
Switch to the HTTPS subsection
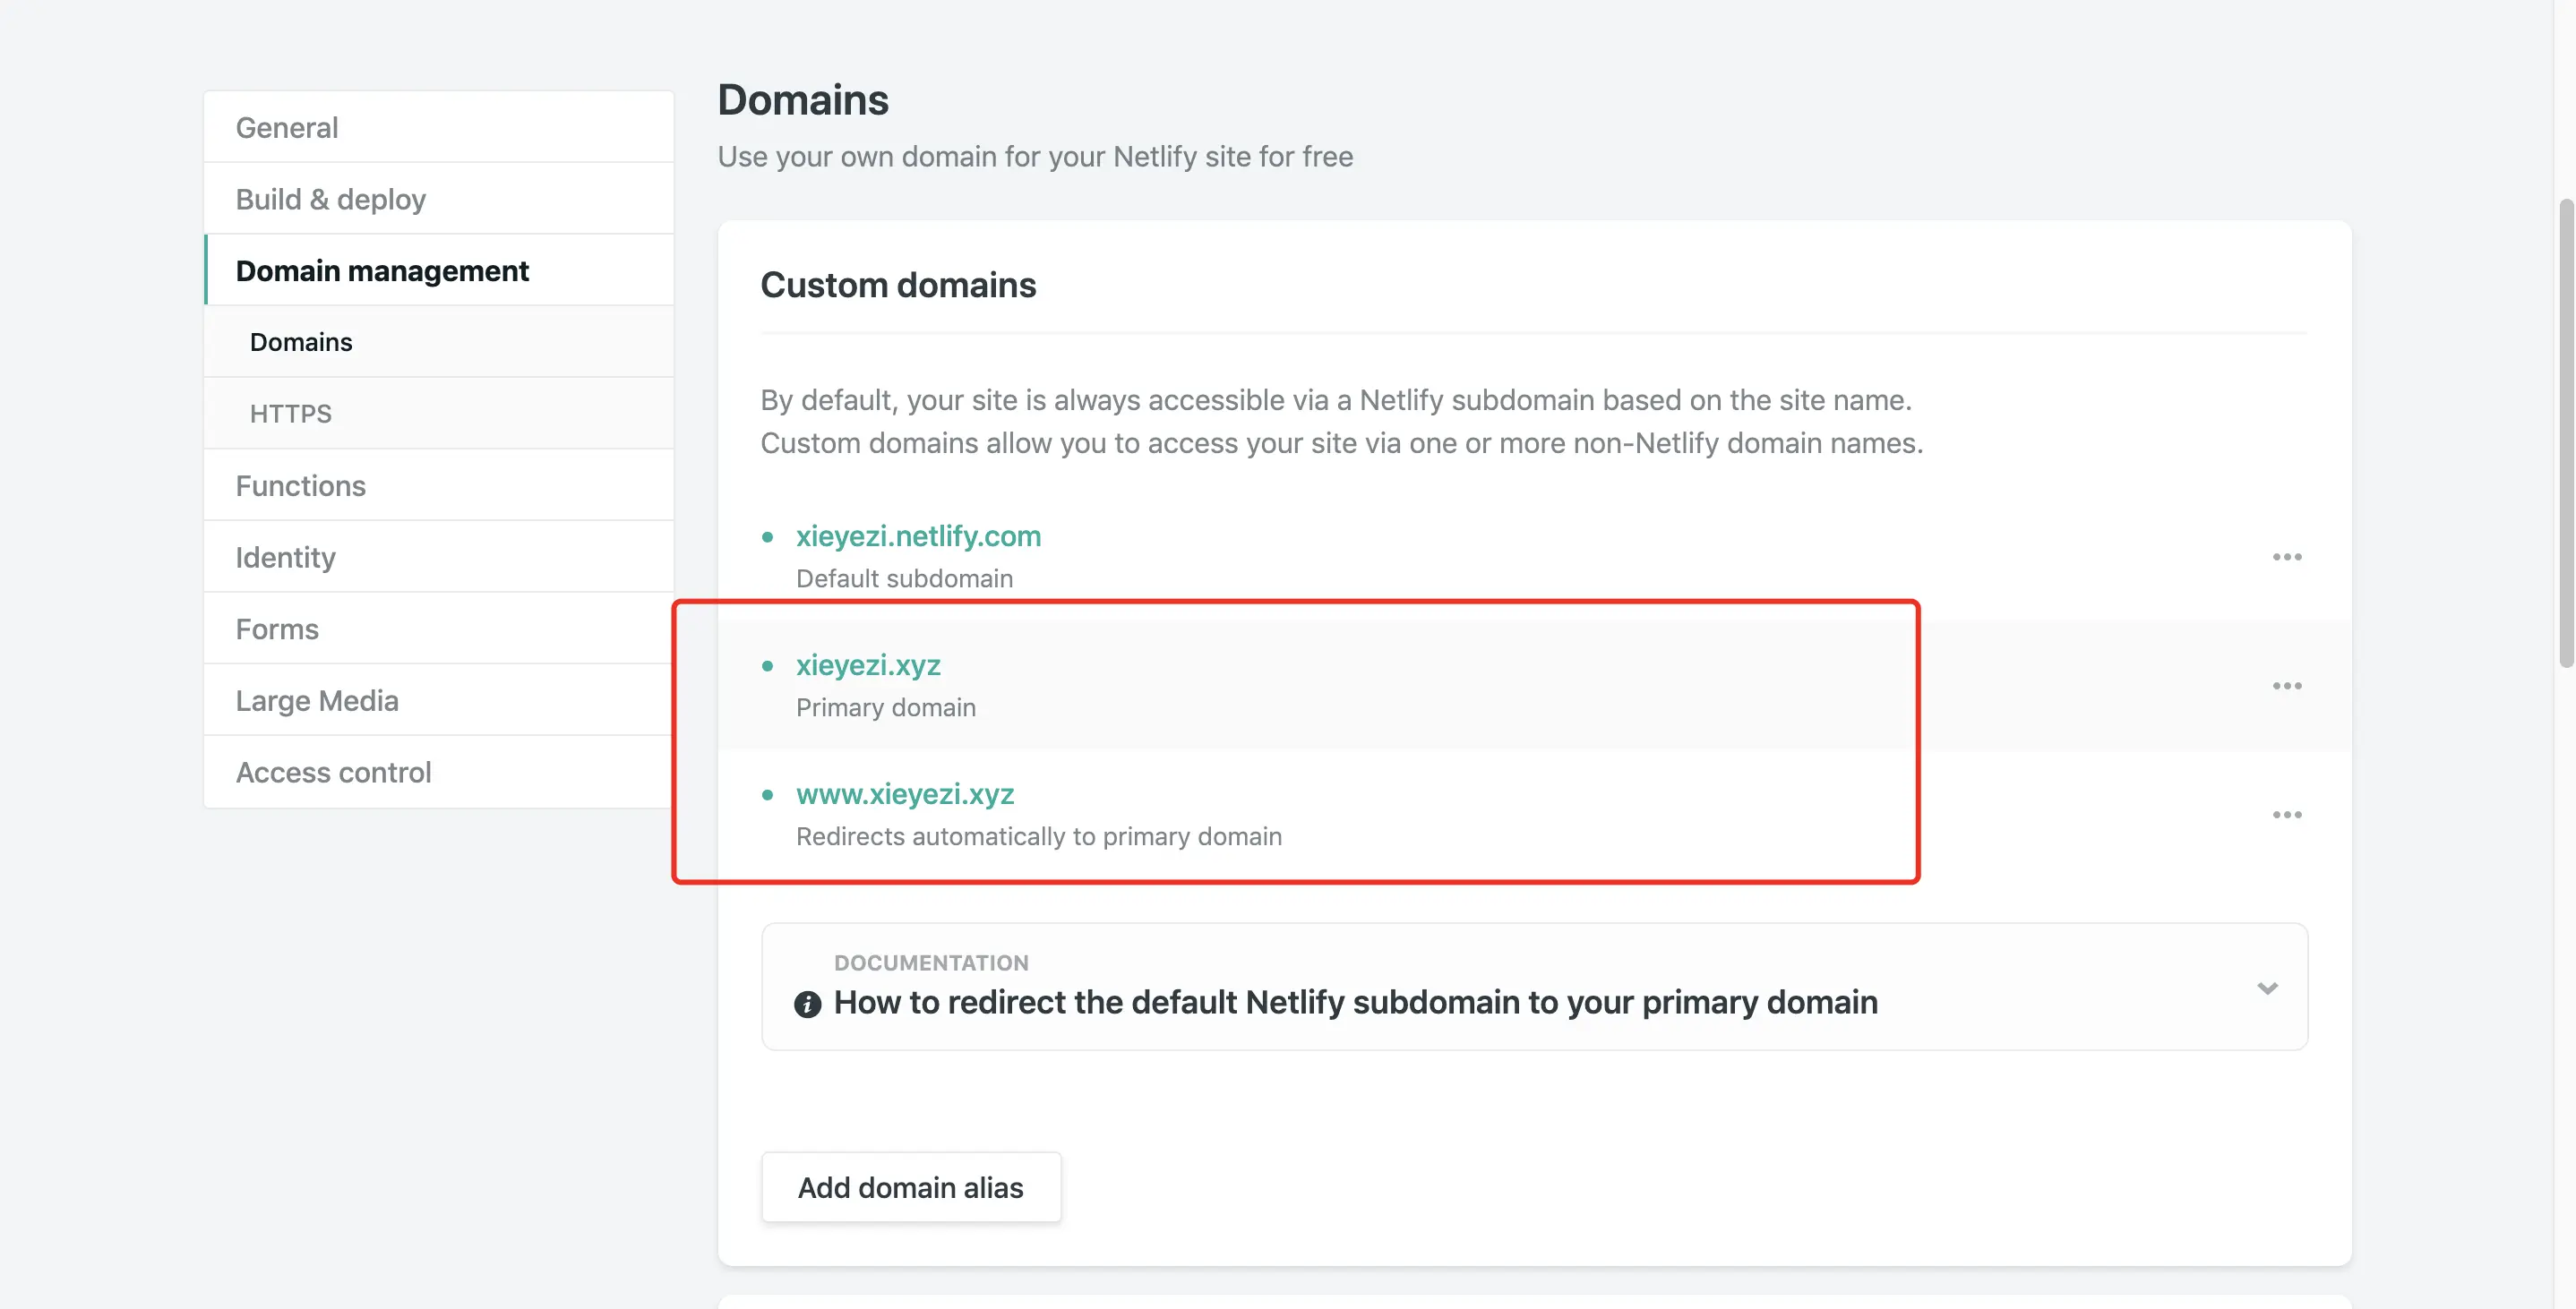pyautogui.click(x=291, y=414)
